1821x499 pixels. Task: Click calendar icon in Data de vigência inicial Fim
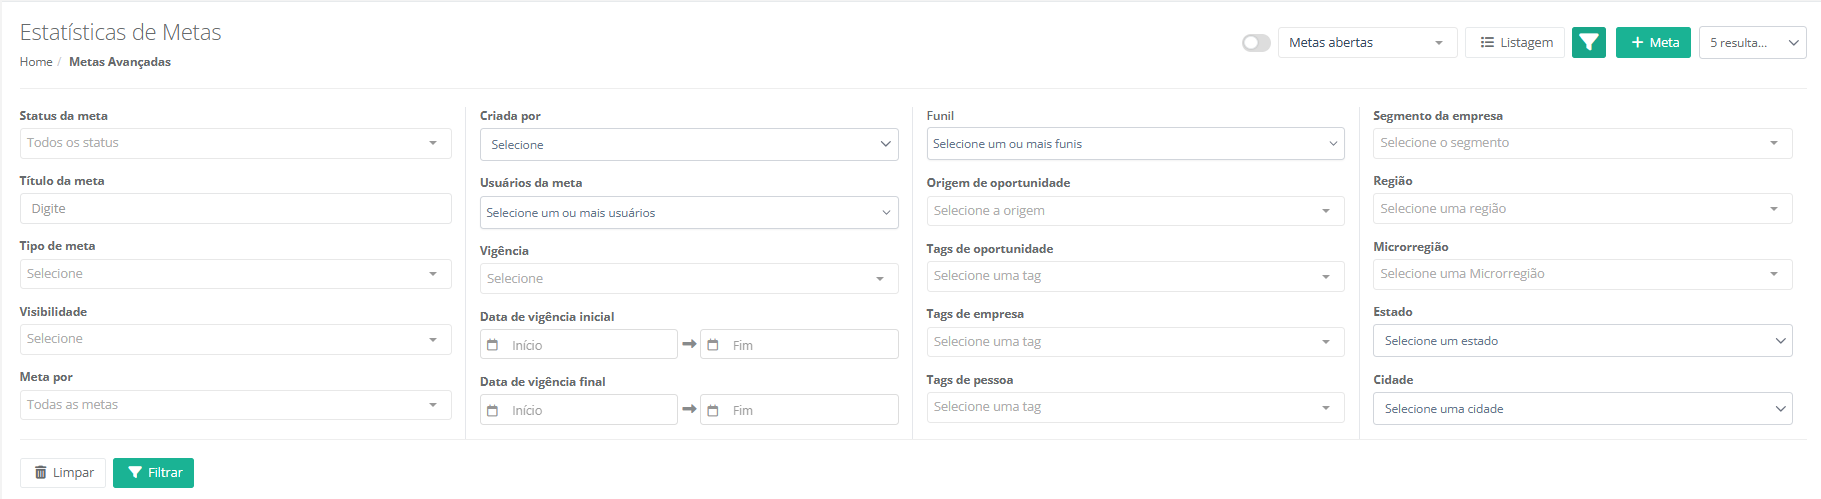coord(713,345)
